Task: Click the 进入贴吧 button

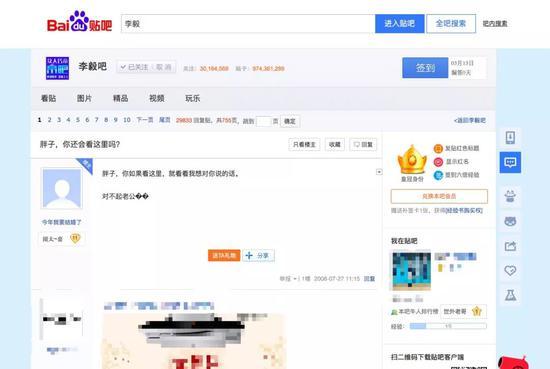Action: point(400,24)
